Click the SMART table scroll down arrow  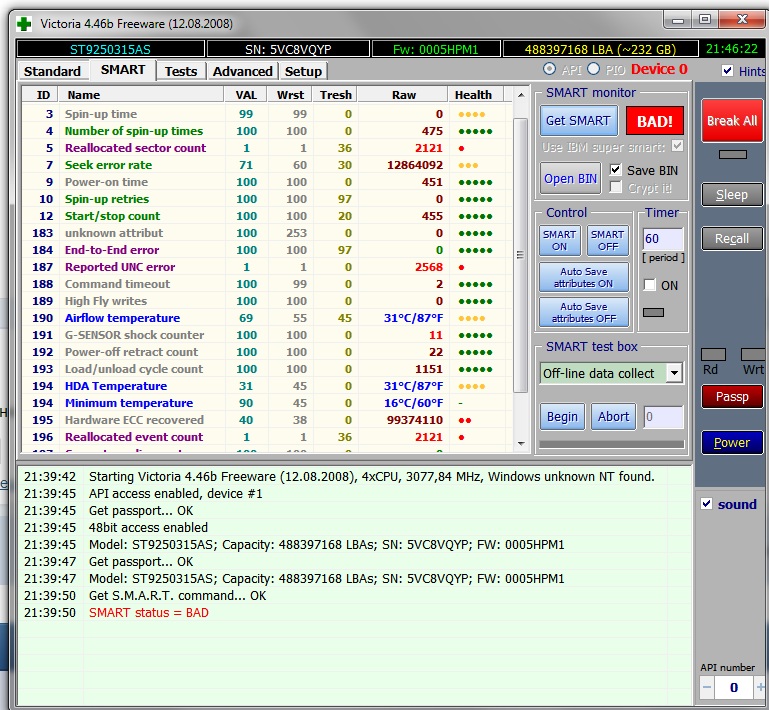coord(521,443)
